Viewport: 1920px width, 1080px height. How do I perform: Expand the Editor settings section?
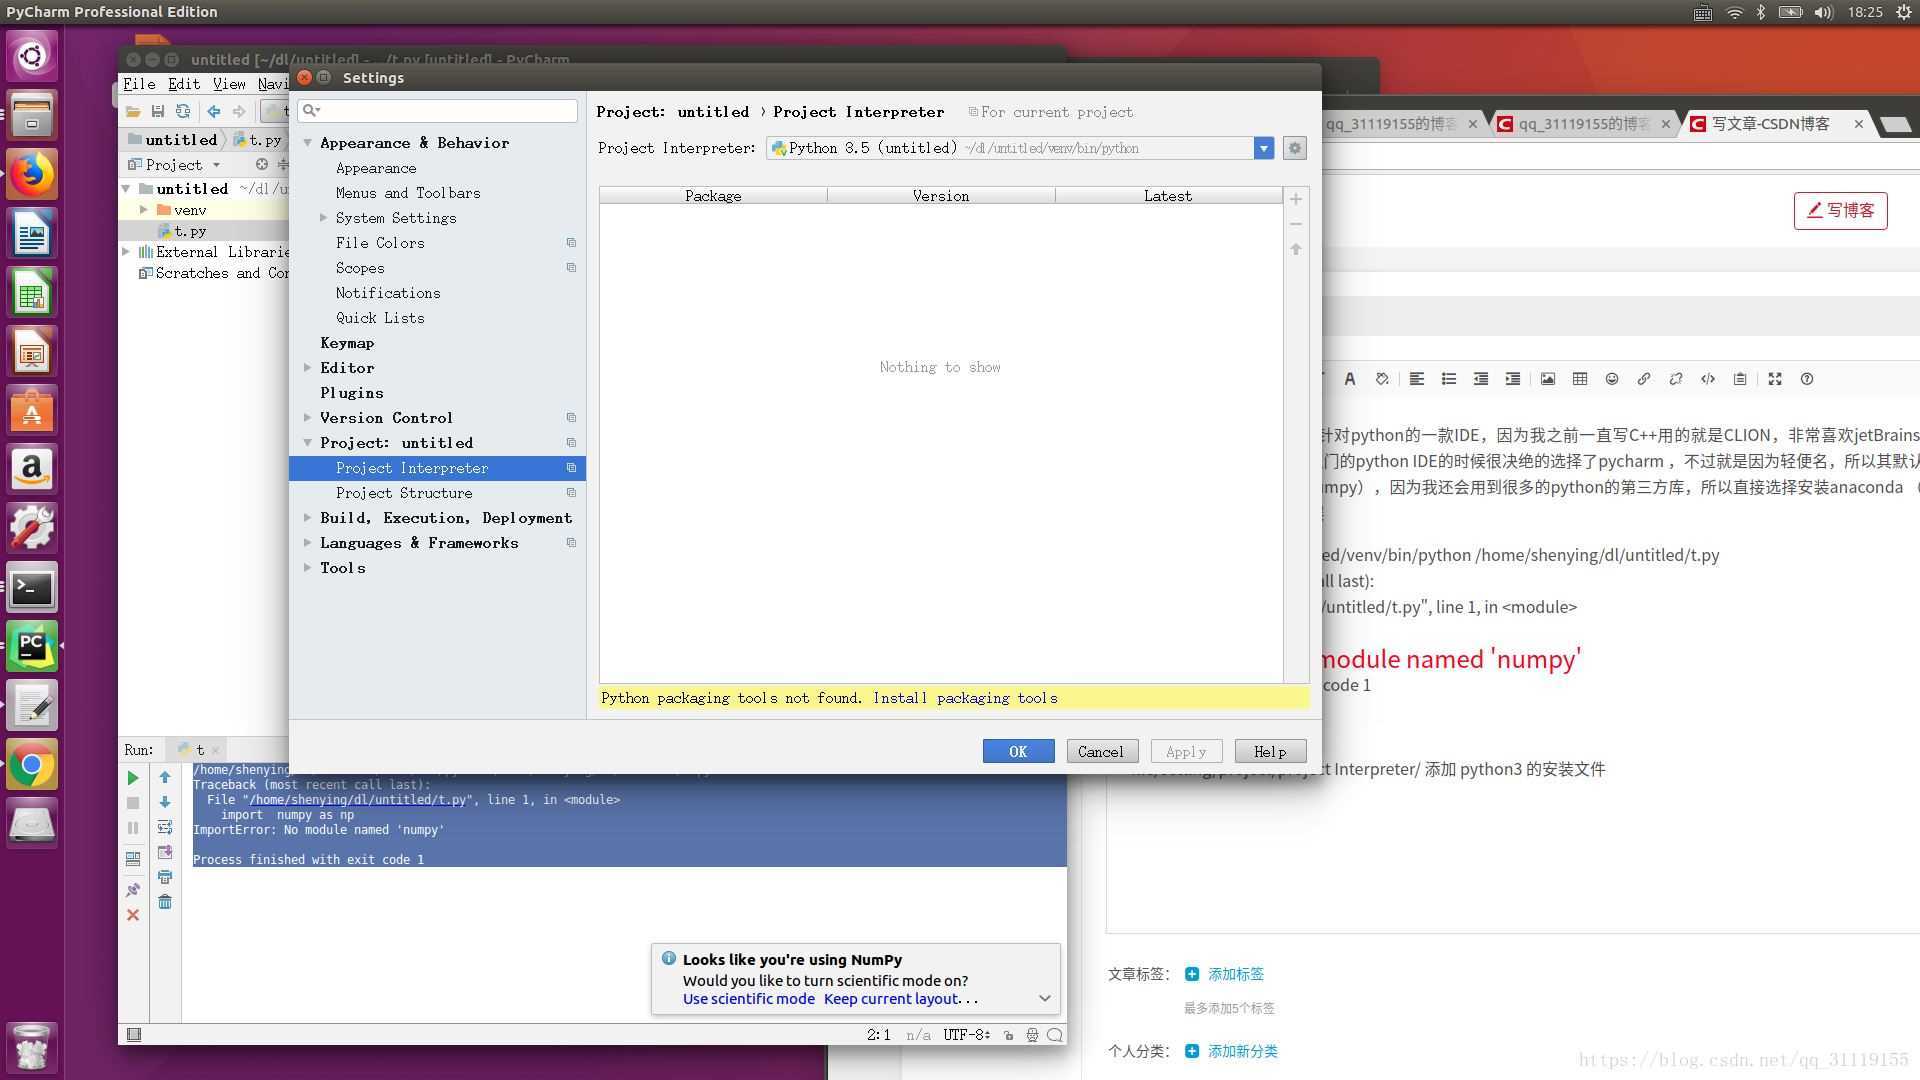[308, 368]
